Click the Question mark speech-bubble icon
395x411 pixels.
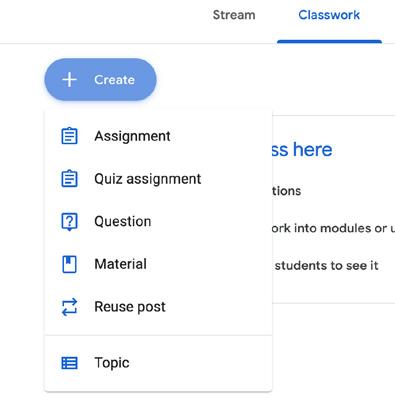(69, 222)
